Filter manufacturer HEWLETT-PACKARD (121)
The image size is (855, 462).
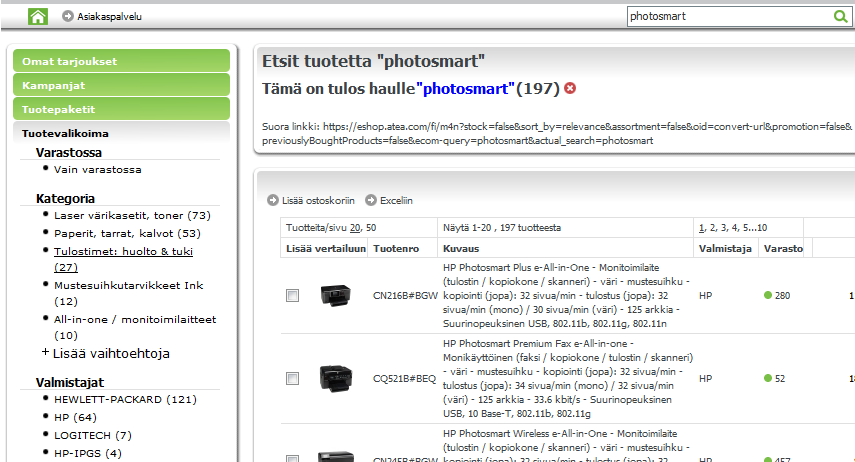[x=125, y=400]
